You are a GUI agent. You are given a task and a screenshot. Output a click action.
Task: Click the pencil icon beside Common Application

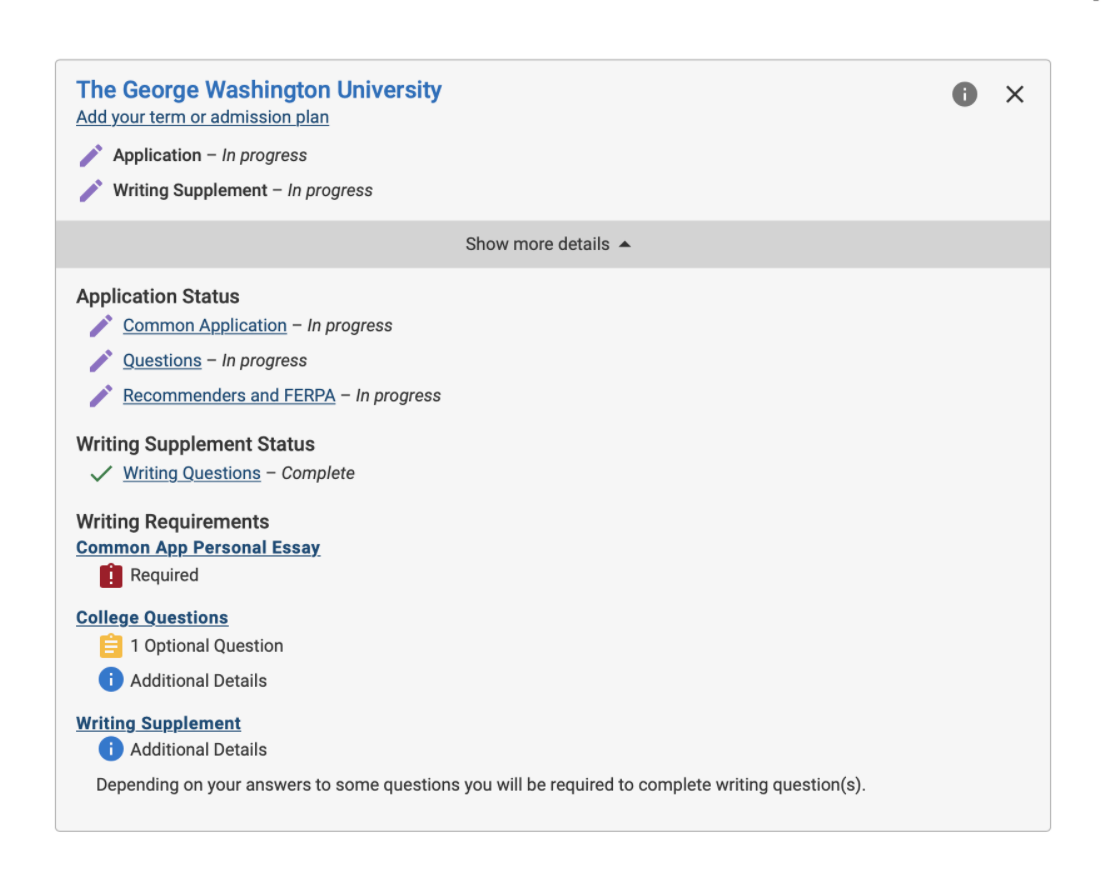click(100, 325)
